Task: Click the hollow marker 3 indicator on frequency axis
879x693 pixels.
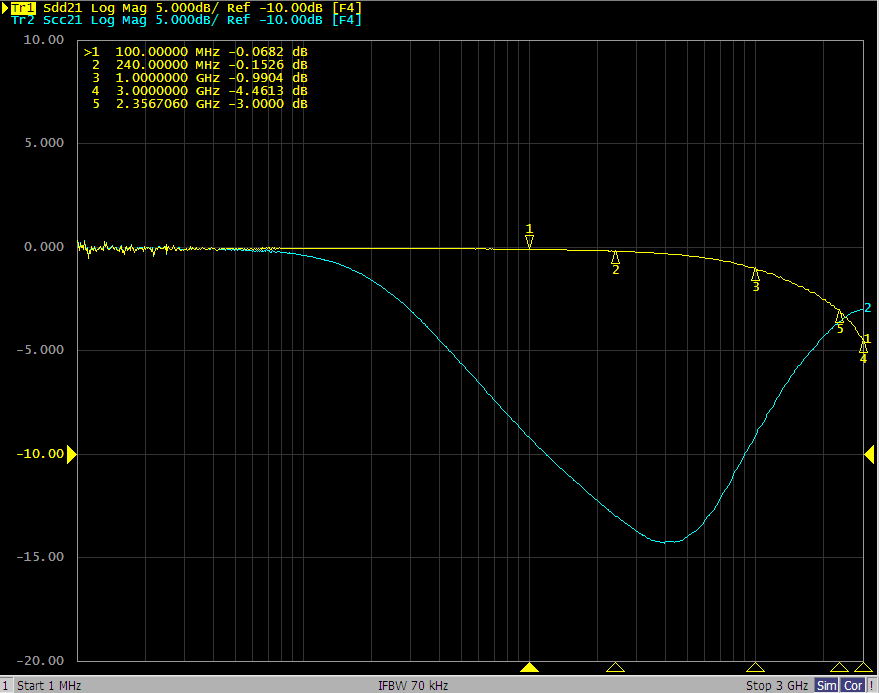Action: (756, 667)
